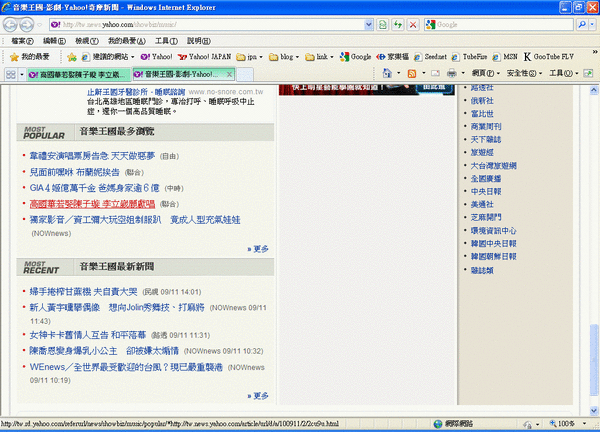Open the Yahoo! JAPAN bookmark
Image resolution: width=600 pixels, height=432 pixels.
(204, 57)
